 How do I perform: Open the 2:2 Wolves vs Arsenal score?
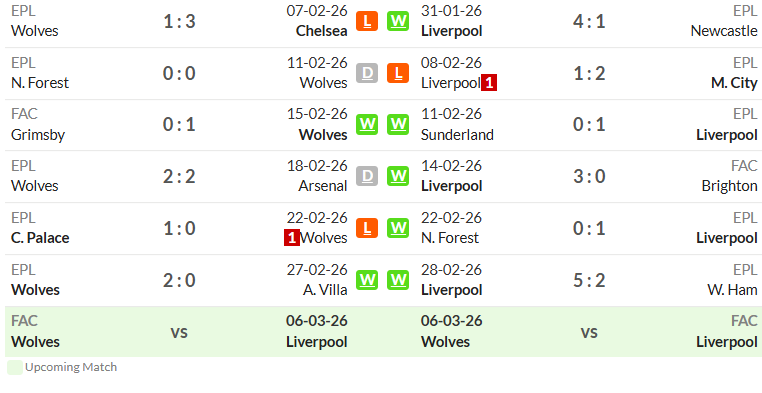point(179,176)
